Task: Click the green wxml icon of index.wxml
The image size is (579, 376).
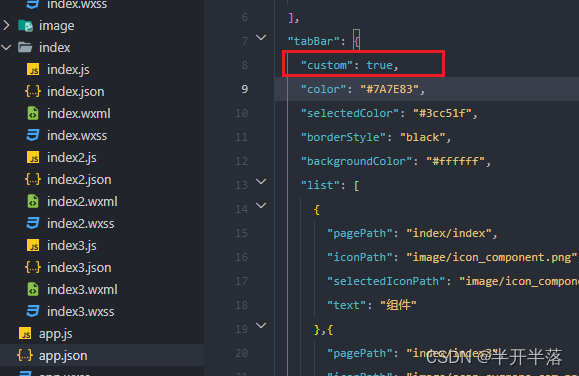Action: [33, 113]
